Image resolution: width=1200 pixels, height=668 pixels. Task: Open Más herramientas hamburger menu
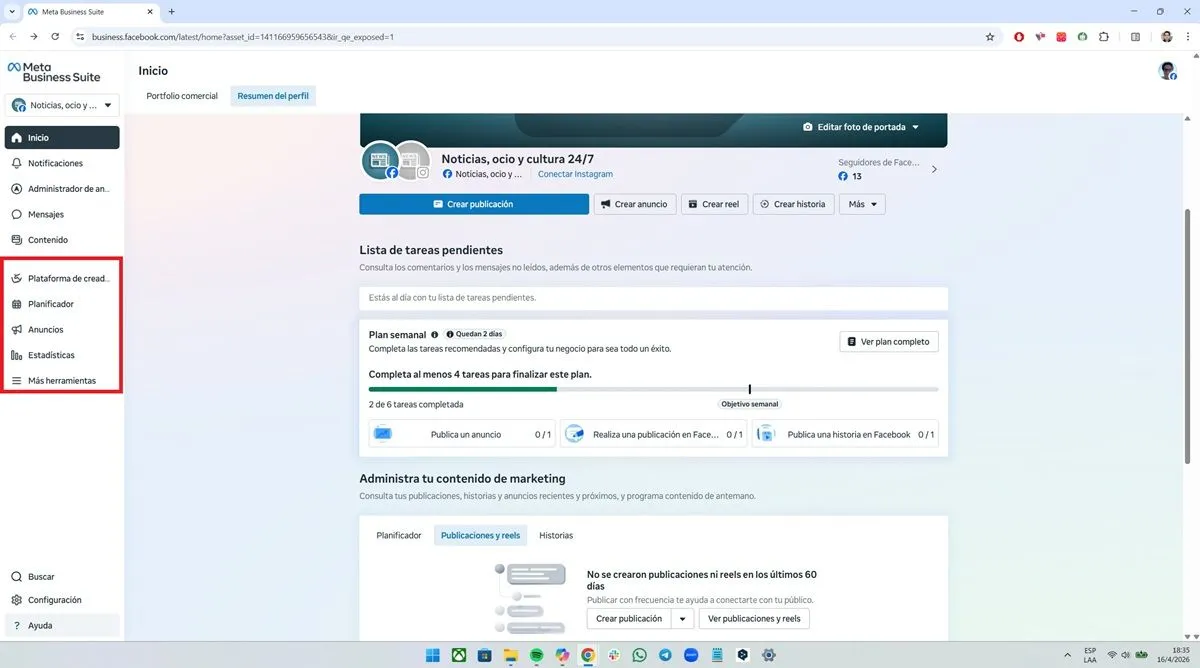[x=17, y=381]
